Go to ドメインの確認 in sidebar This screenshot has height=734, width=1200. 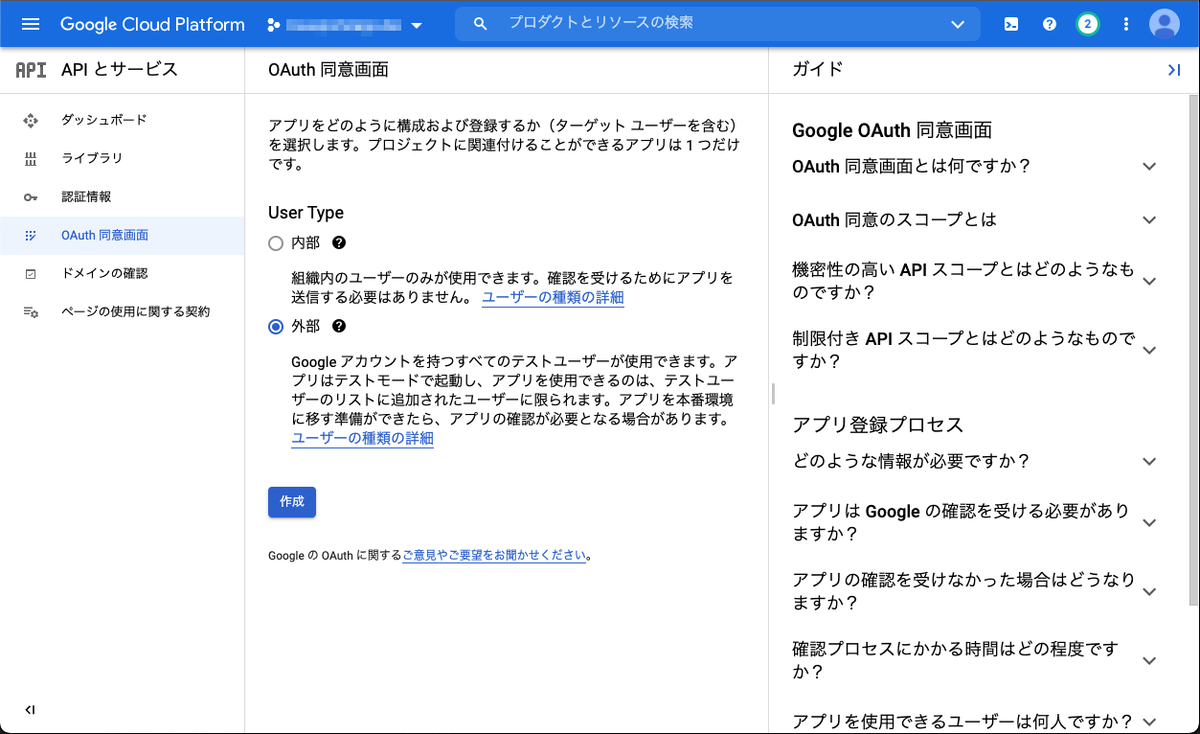coord(122,274)
